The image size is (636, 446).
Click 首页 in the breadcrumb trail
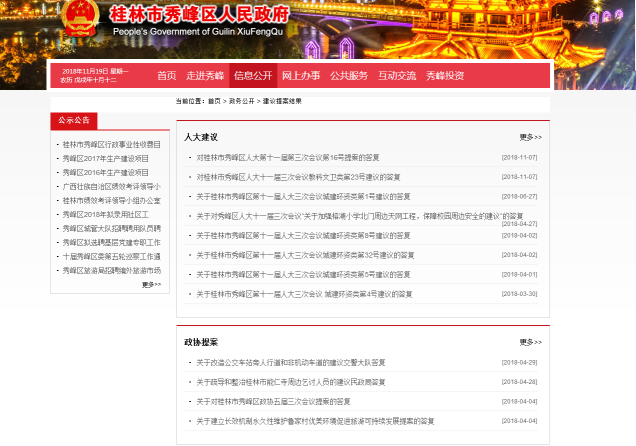point(214,101)
